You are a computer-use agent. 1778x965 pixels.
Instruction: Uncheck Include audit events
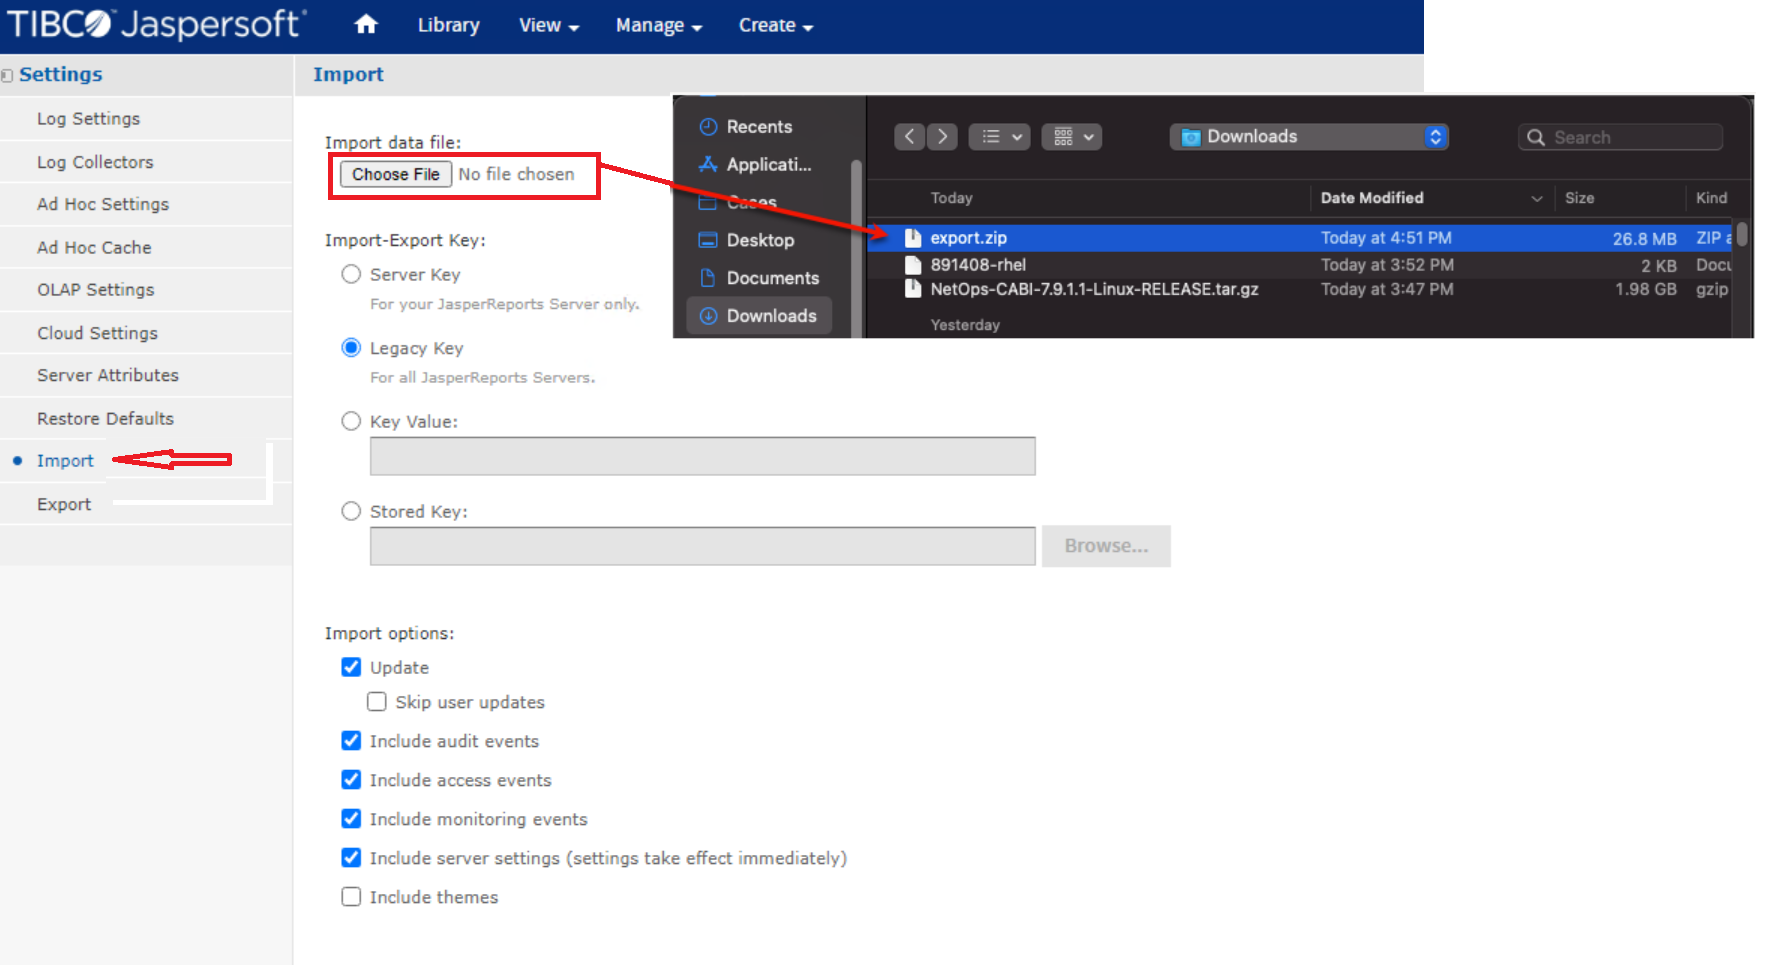pyautogui.click(x=351, y=741)
